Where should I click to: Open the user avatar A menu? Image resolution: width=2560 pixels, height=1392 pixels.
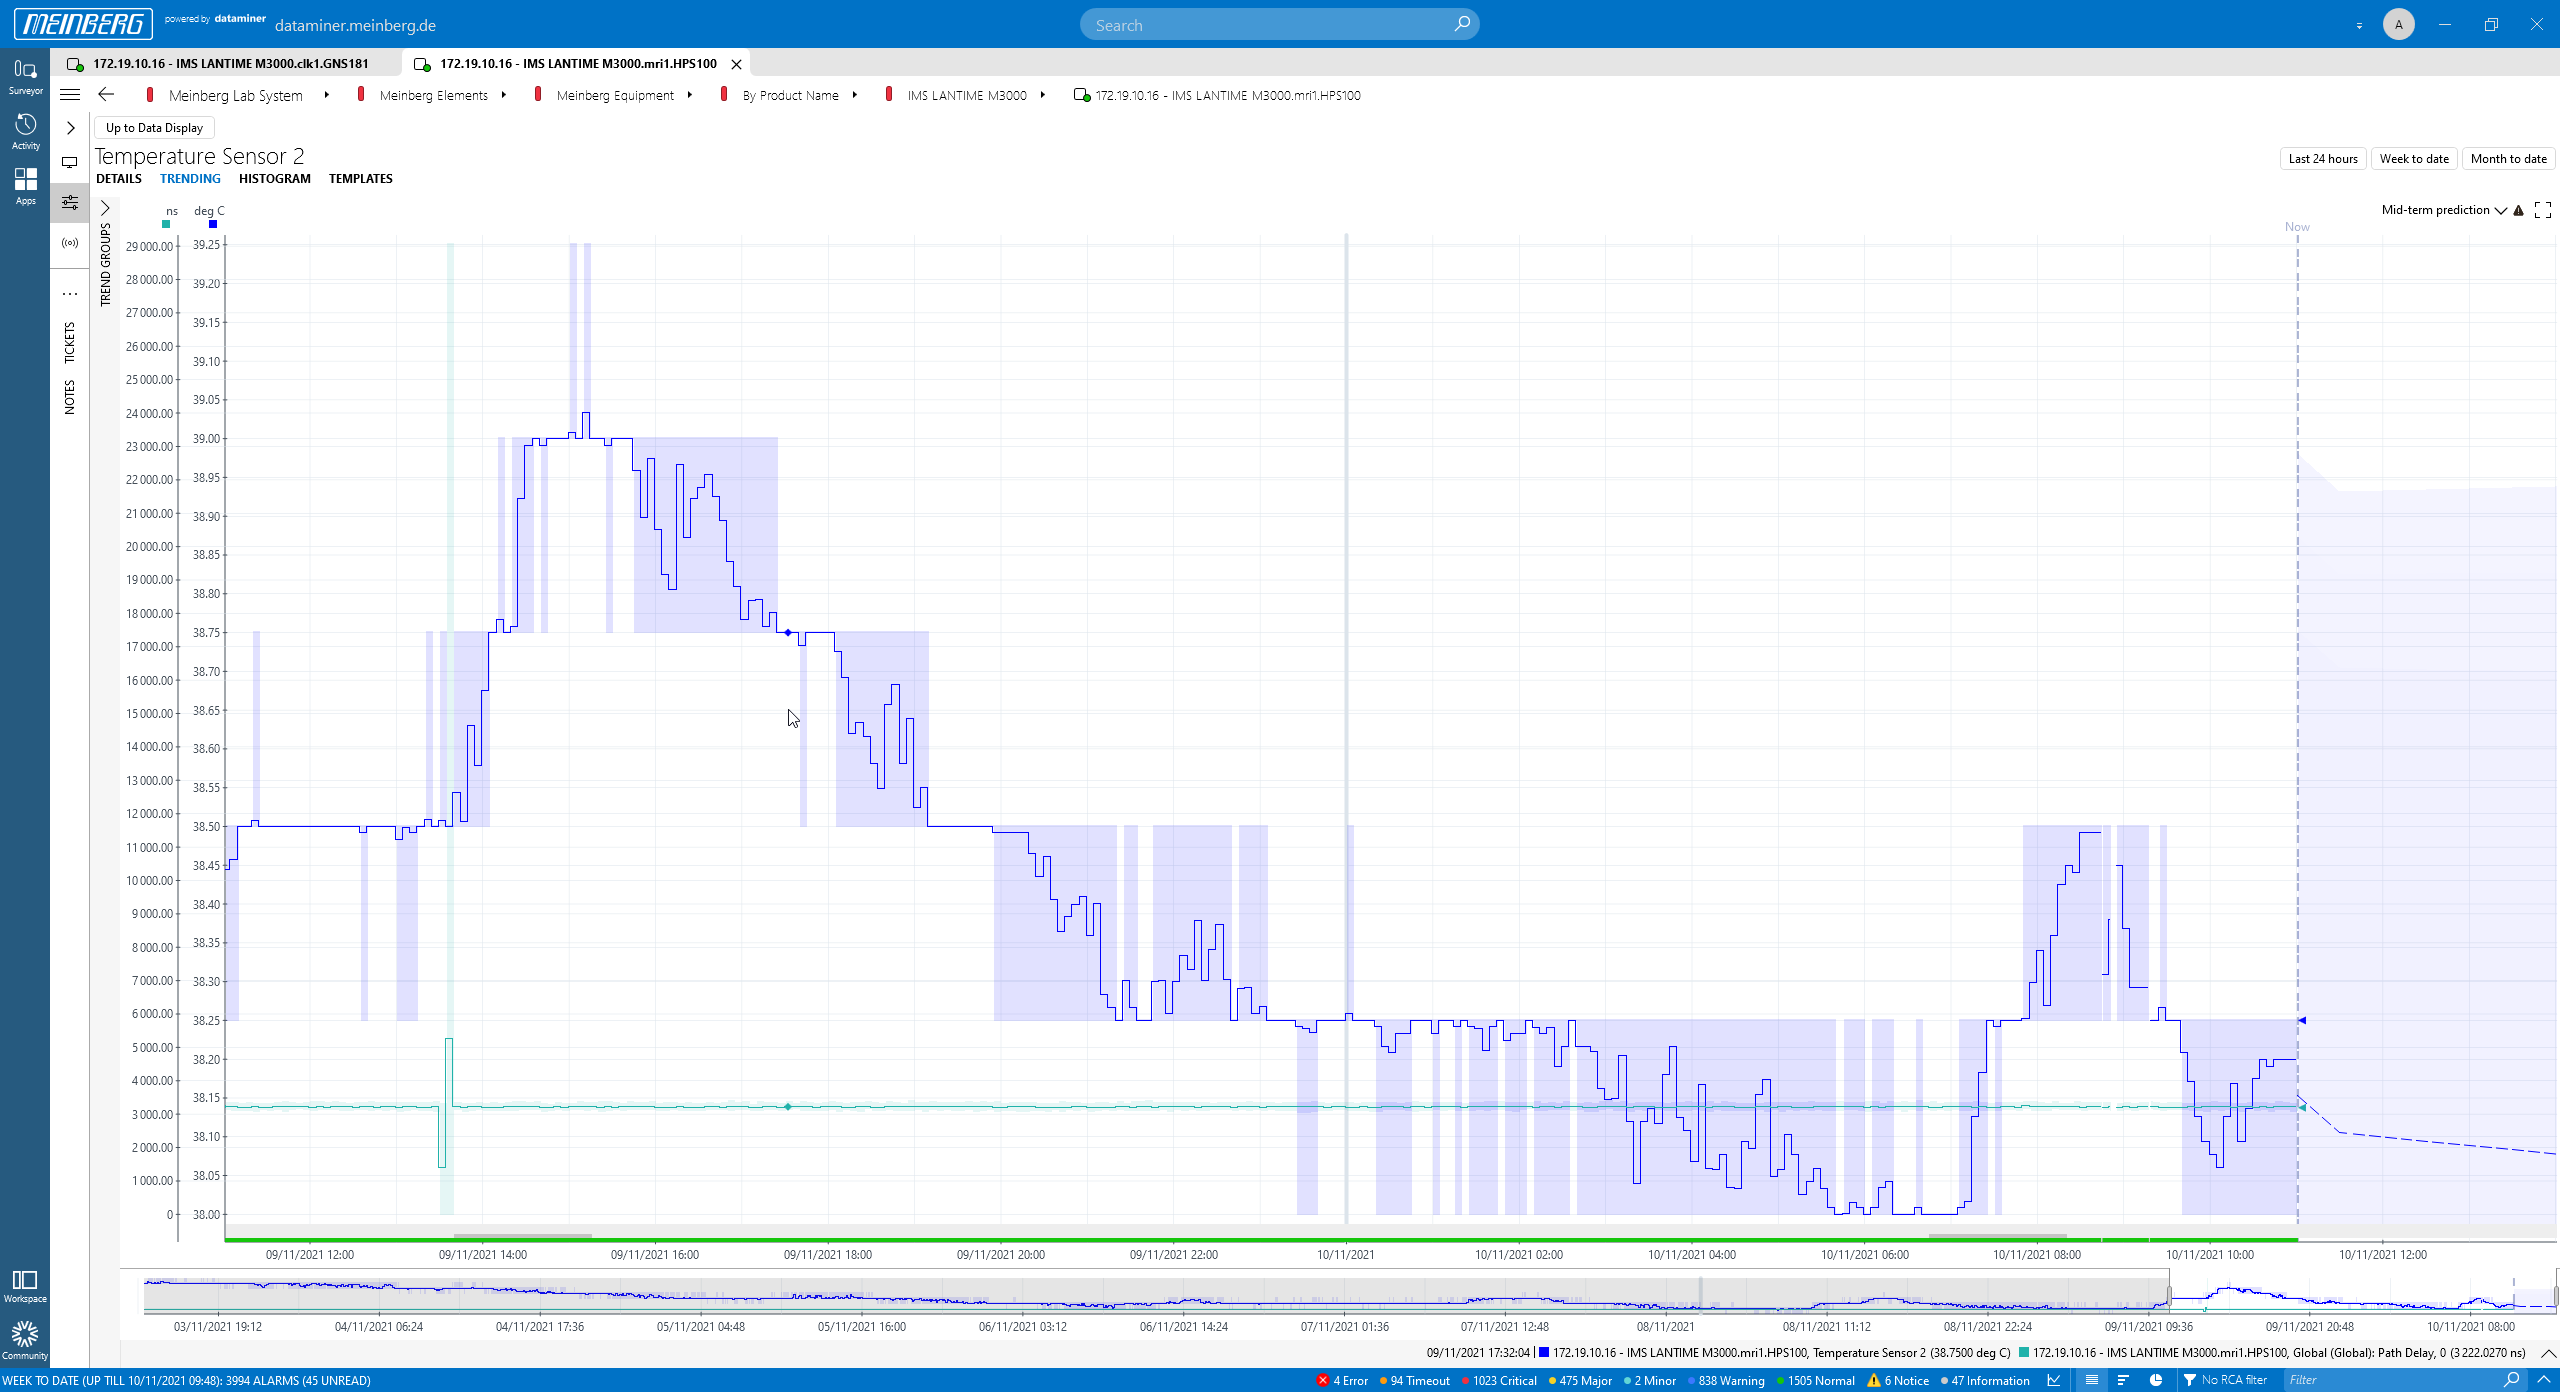[2398, 24]
